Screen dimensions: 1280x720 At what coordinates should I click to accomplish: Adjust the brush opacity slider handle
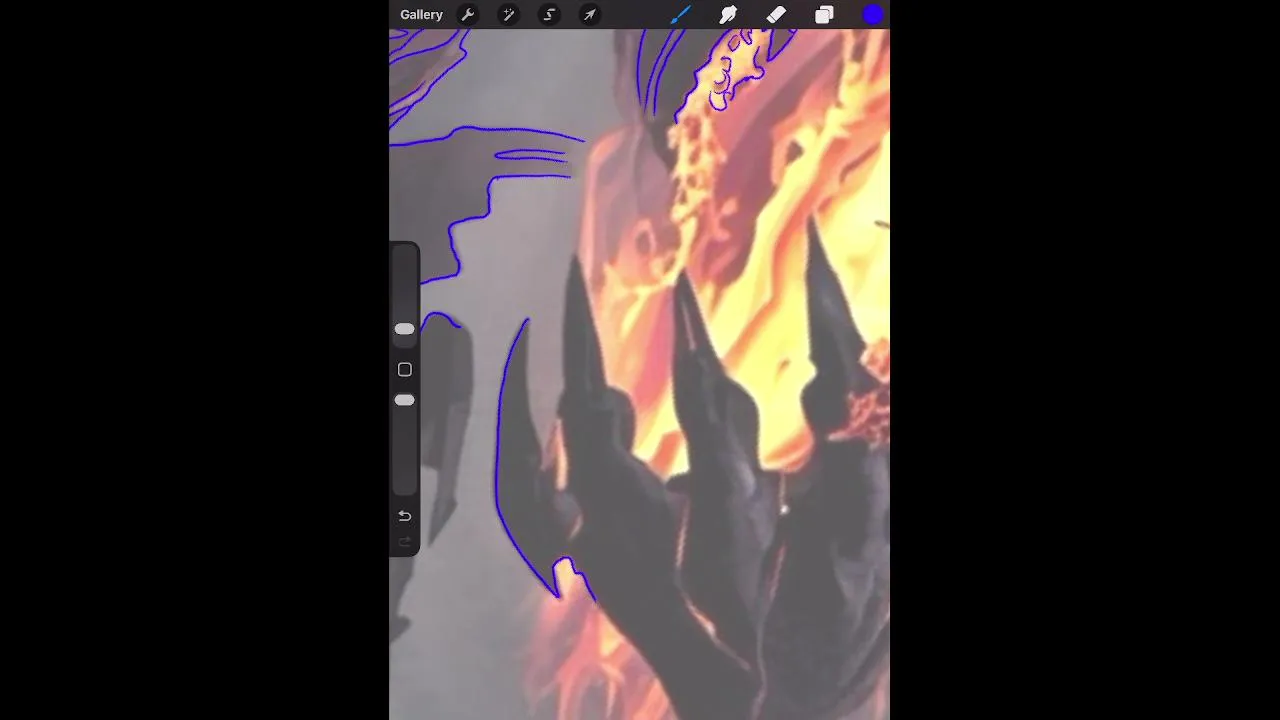point(404,400)
